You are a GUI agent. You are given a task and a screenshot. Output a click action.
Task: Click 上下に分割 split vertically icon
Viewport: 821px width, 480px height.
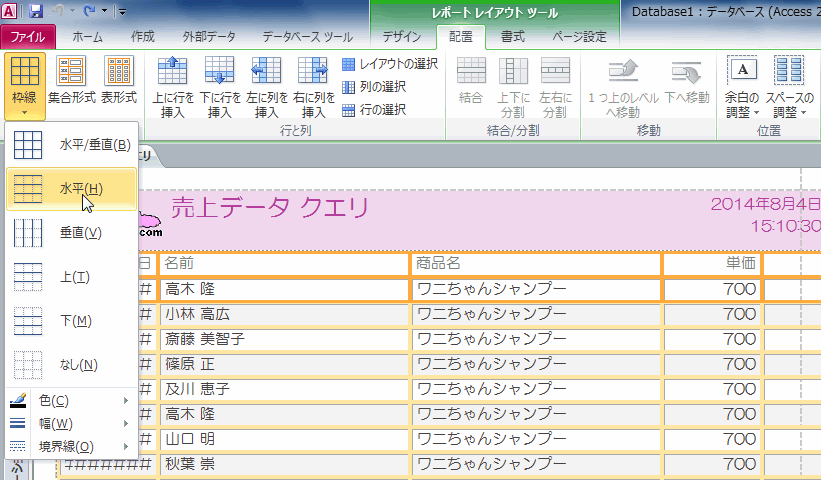coord(513,71)
